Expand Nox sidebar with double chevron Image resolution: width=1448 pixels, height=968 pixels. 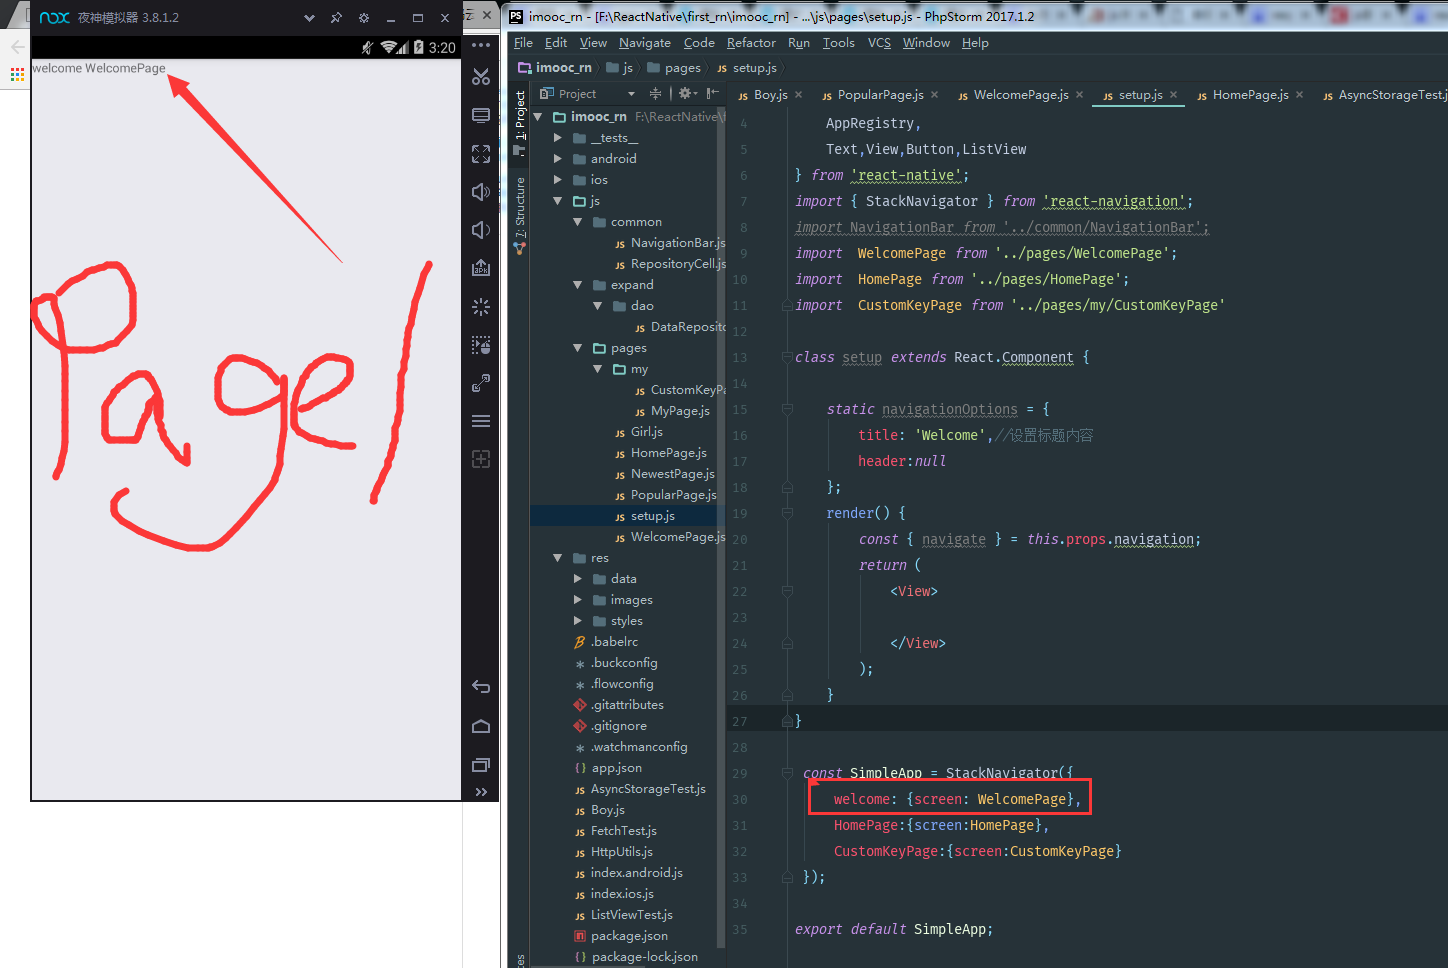[481, 792]
